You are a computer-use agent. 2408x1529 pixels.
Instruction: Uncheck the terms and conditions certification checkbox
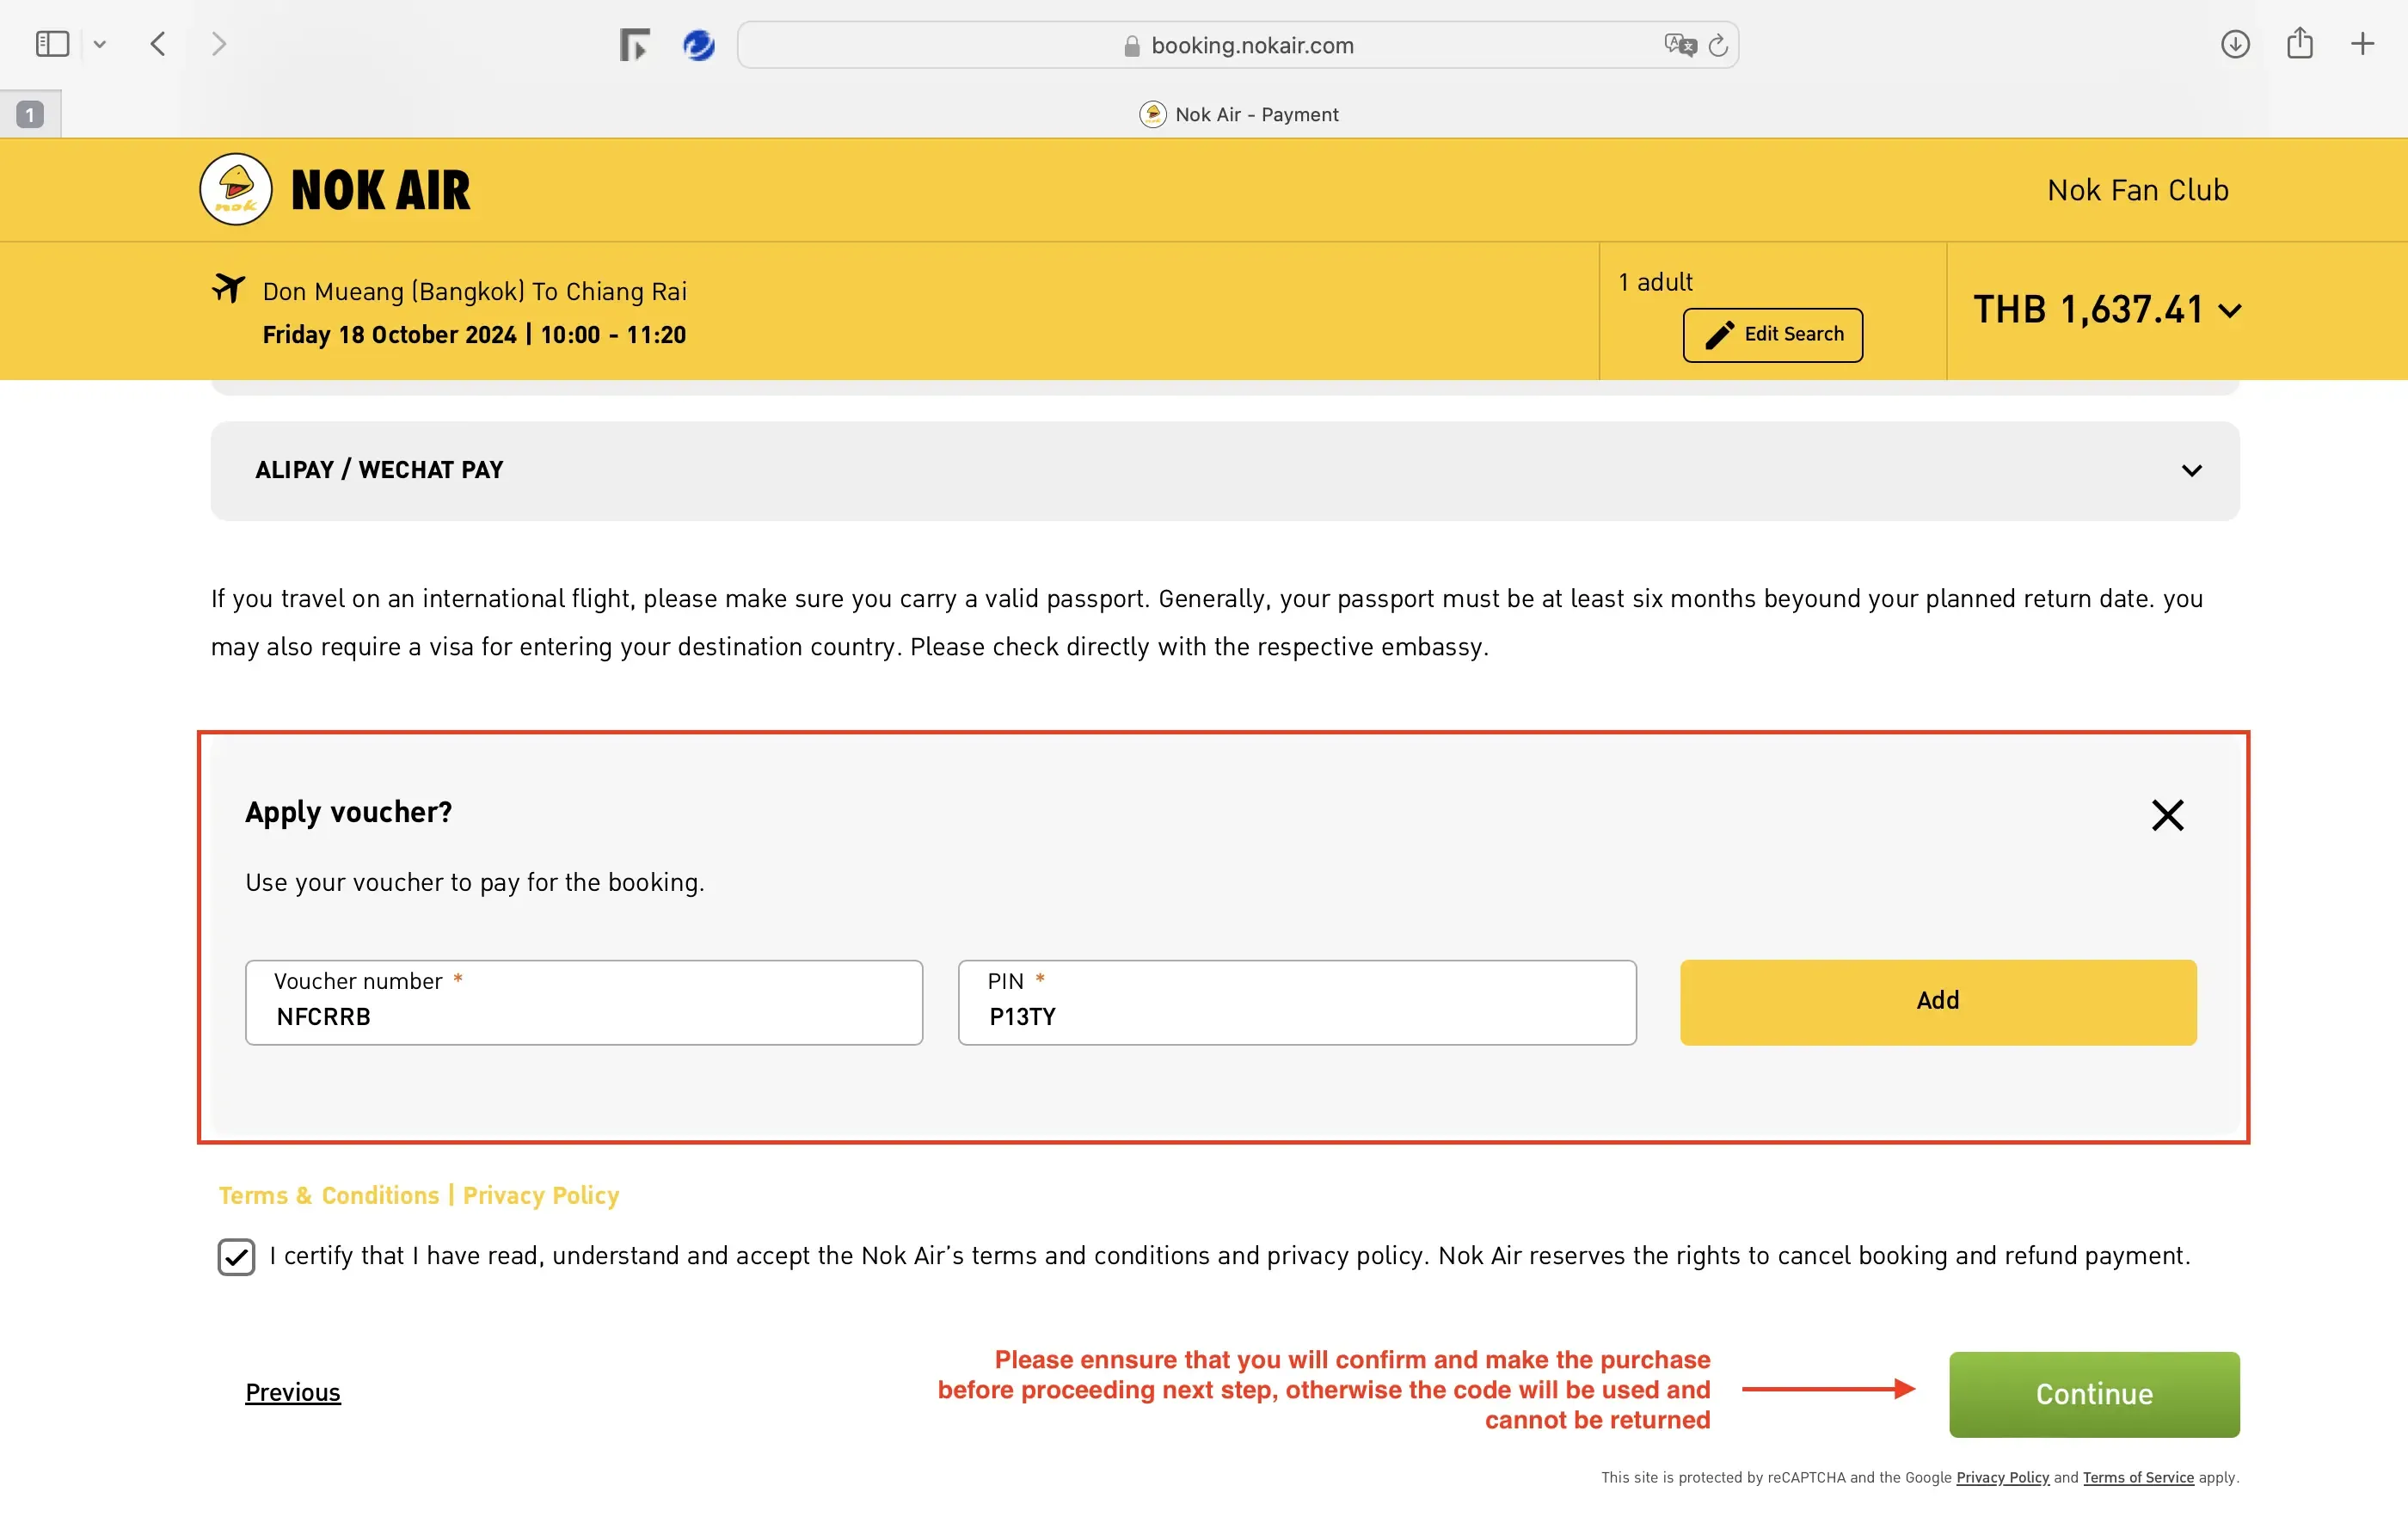coord(236,1257)
